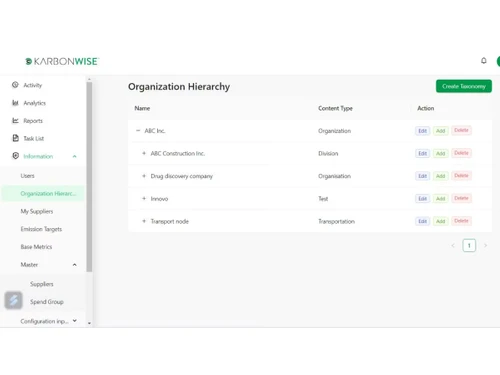Expand the Configuration inputs chevron
This screenshot has height=375, width=500.
75,321
